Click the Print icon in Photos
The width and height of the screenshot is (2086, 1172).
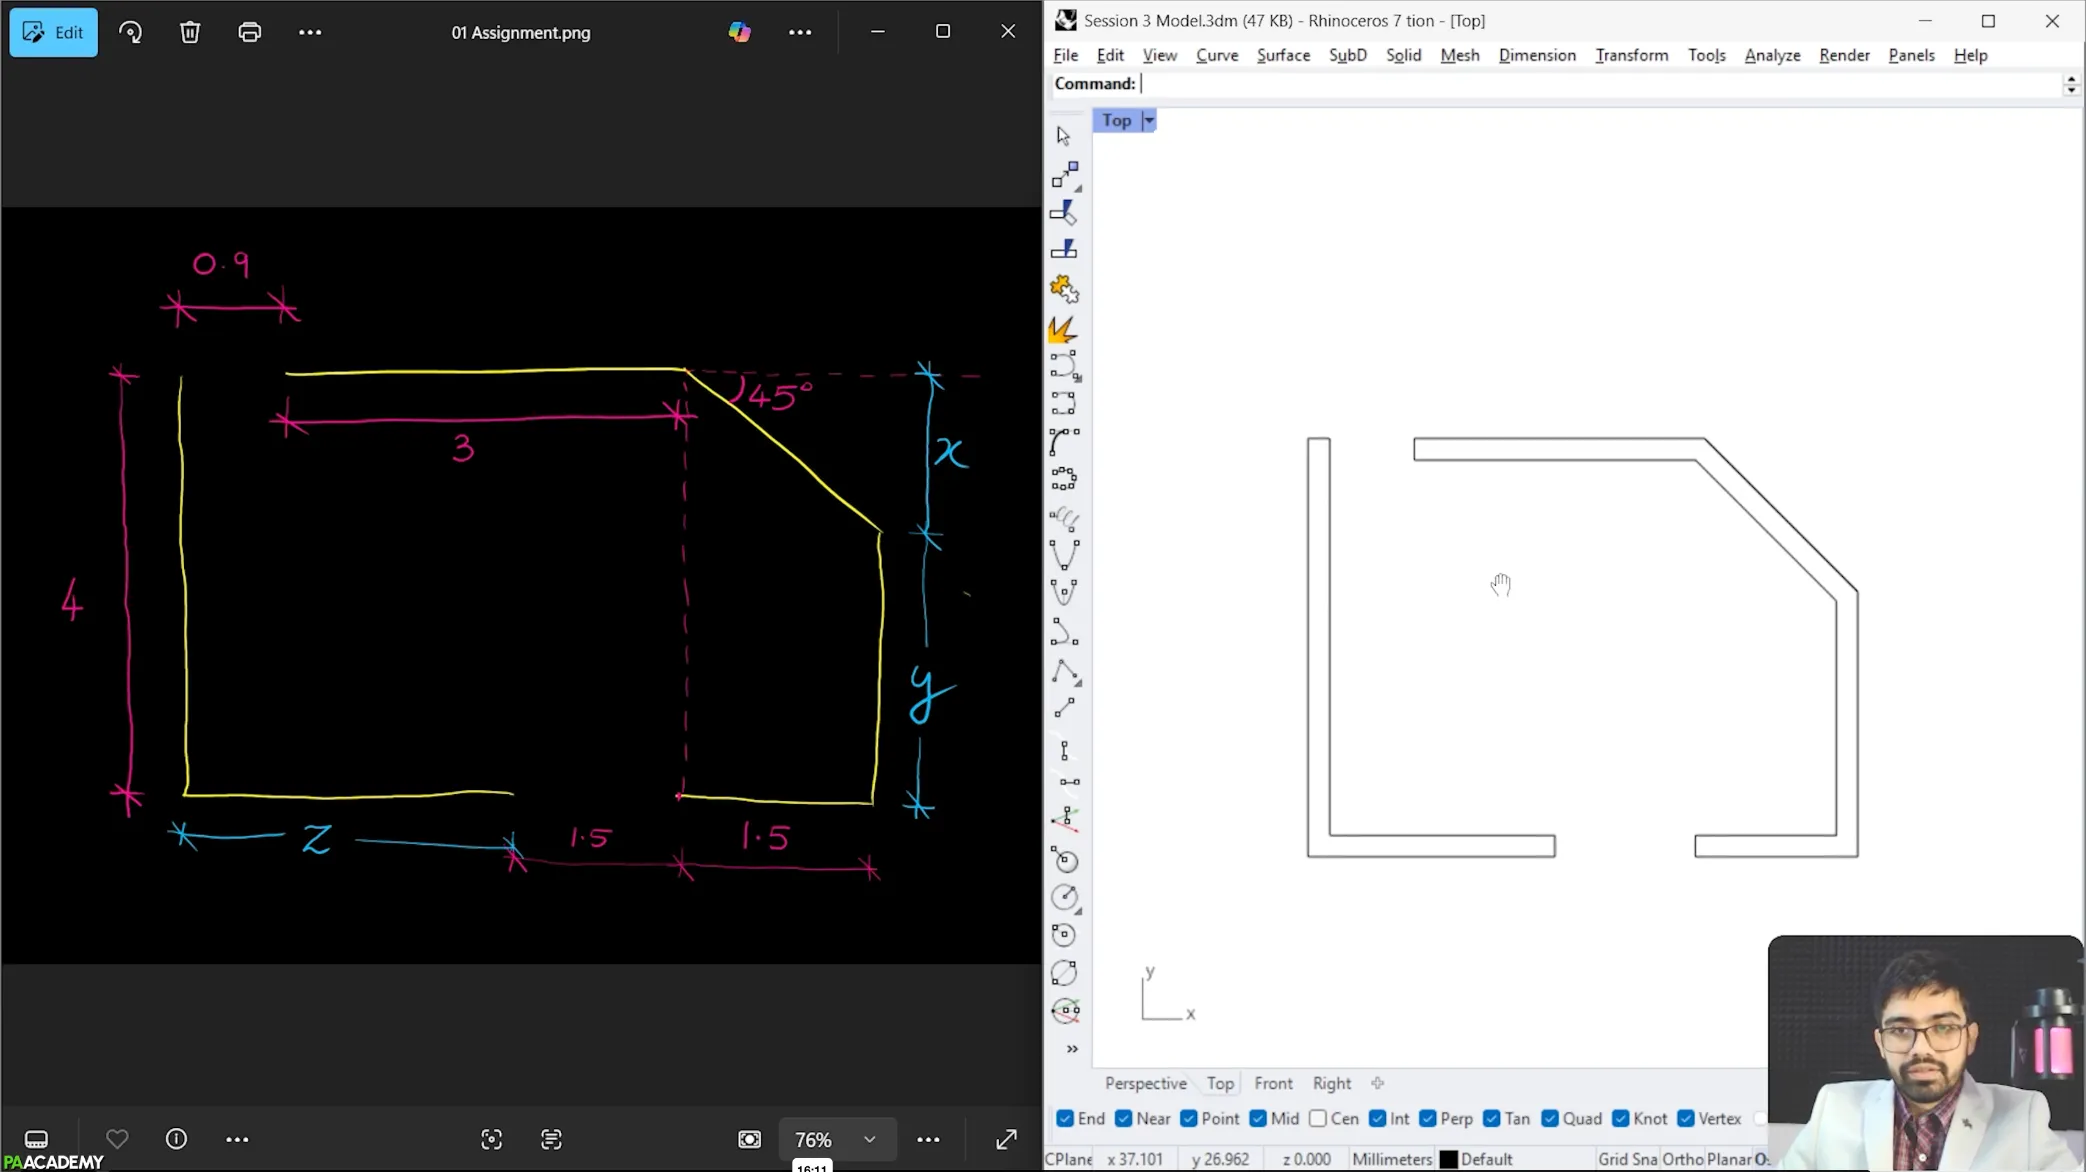(x=249, y=32)
